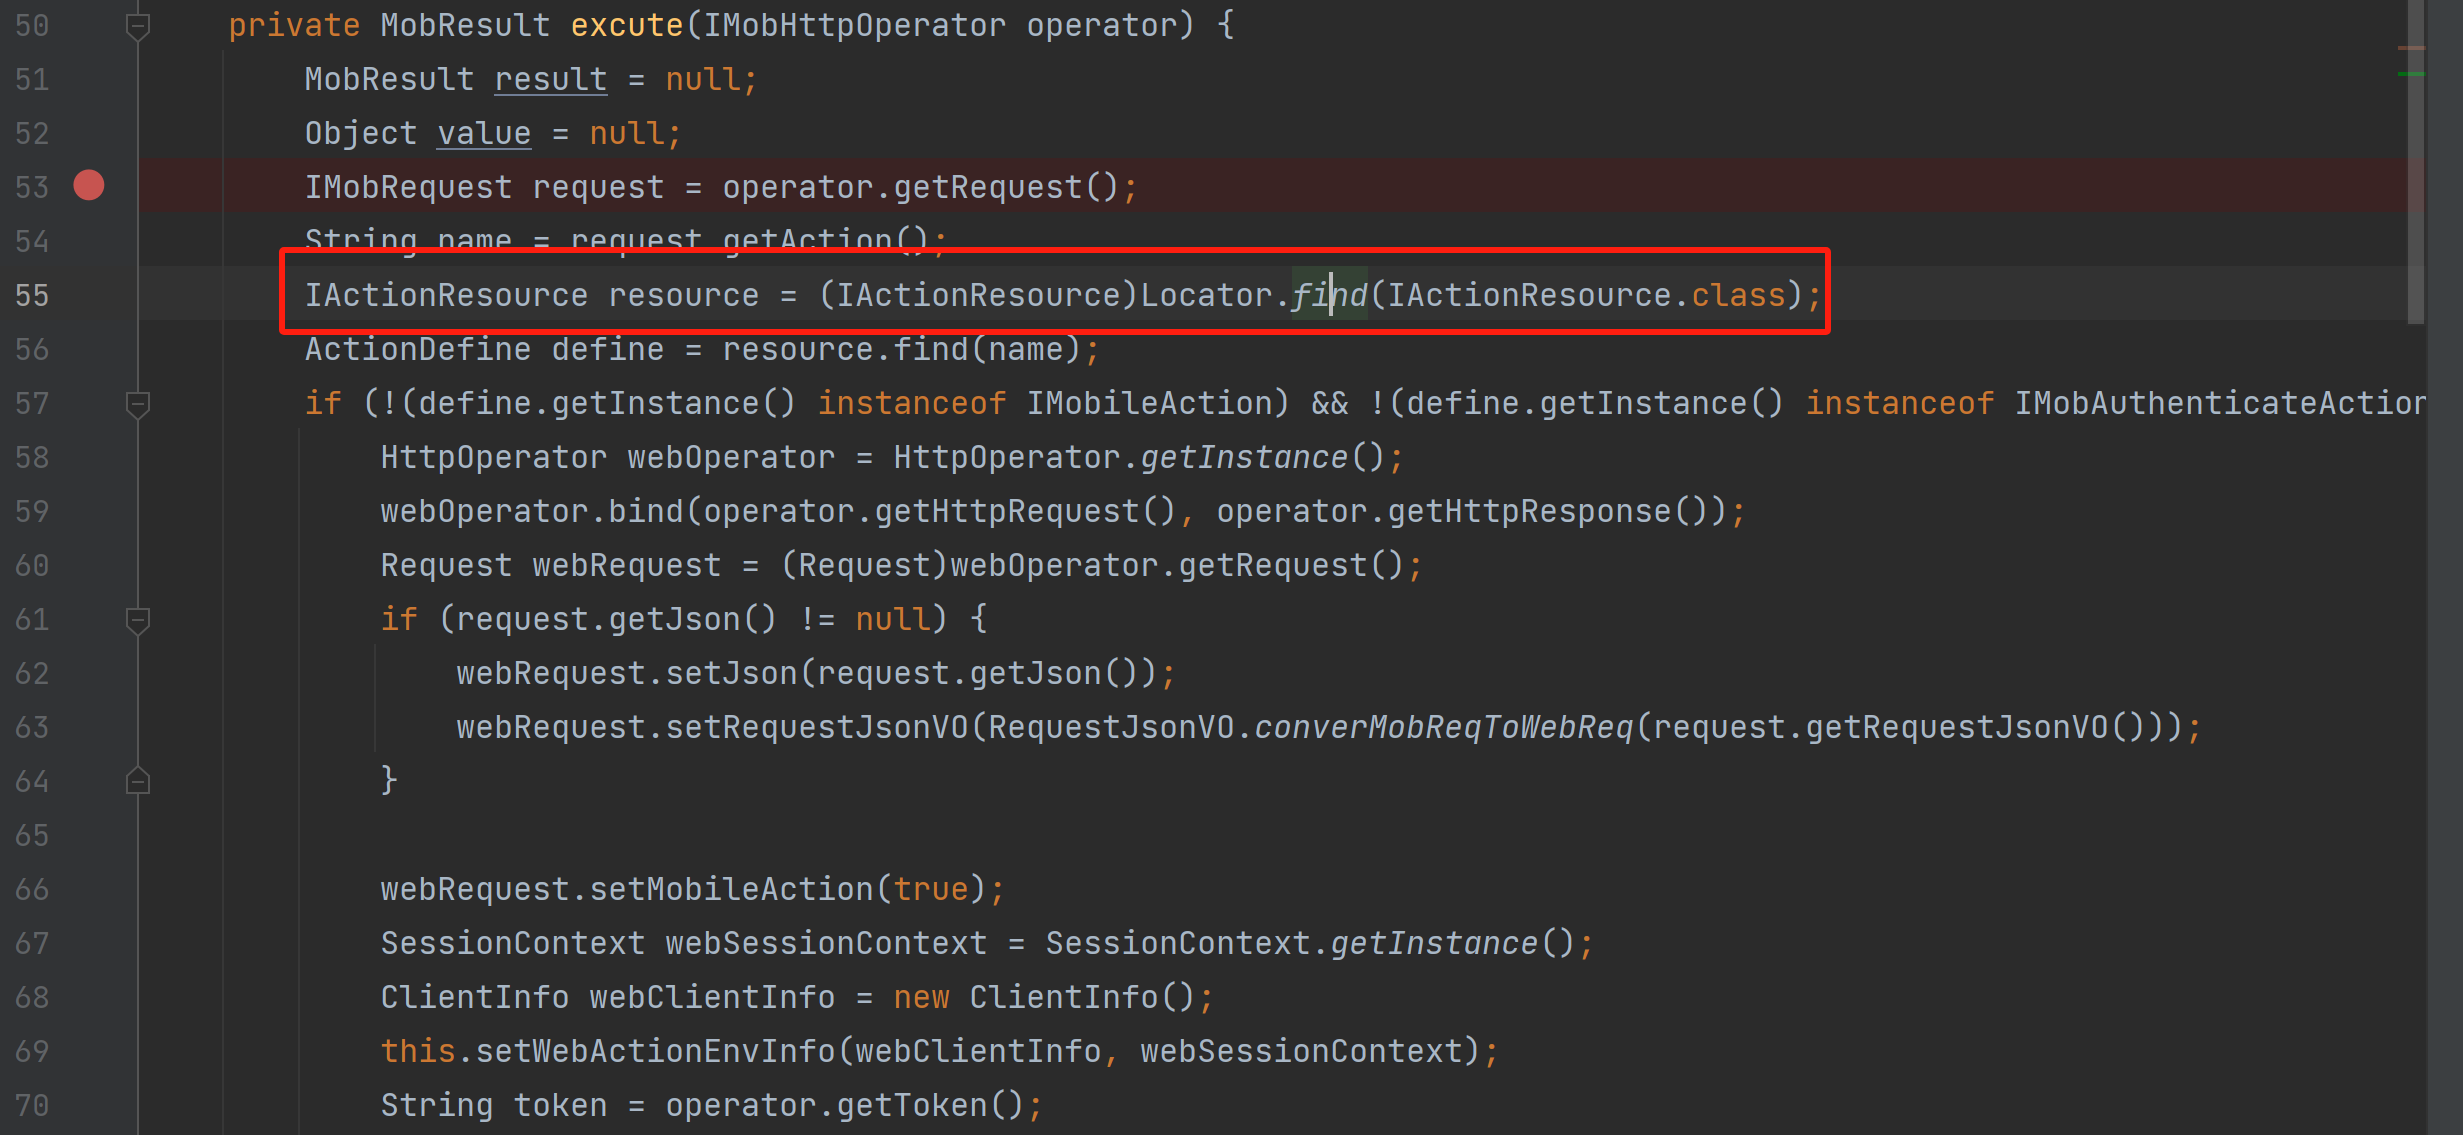
Task: Click the closing brace on line 64
Action: click(389, 781)
